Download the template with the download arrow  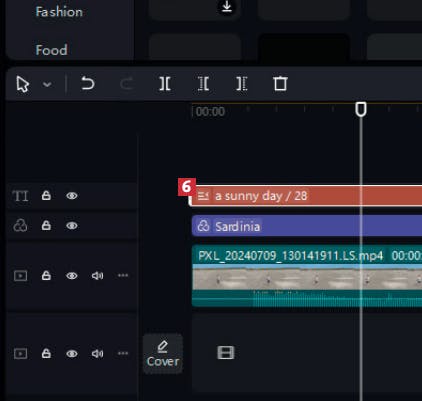click(227, 6)
